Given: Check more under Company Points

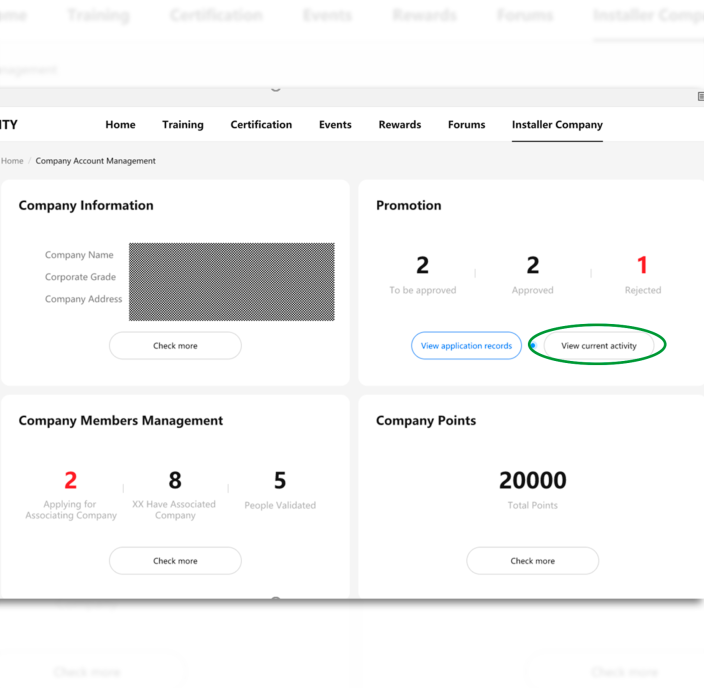Looking at the screenshot, I should (532, 561).
